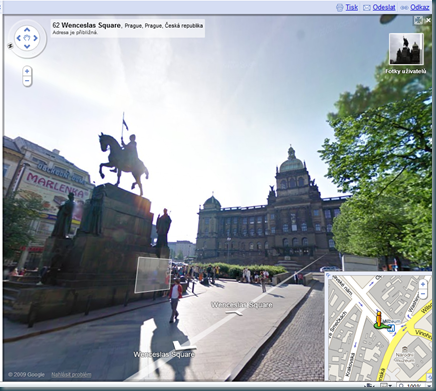Pan the Street View down with the down arrow
This screenshot has width=436, height=391.
pyautogui.click(x=27, y=46)
